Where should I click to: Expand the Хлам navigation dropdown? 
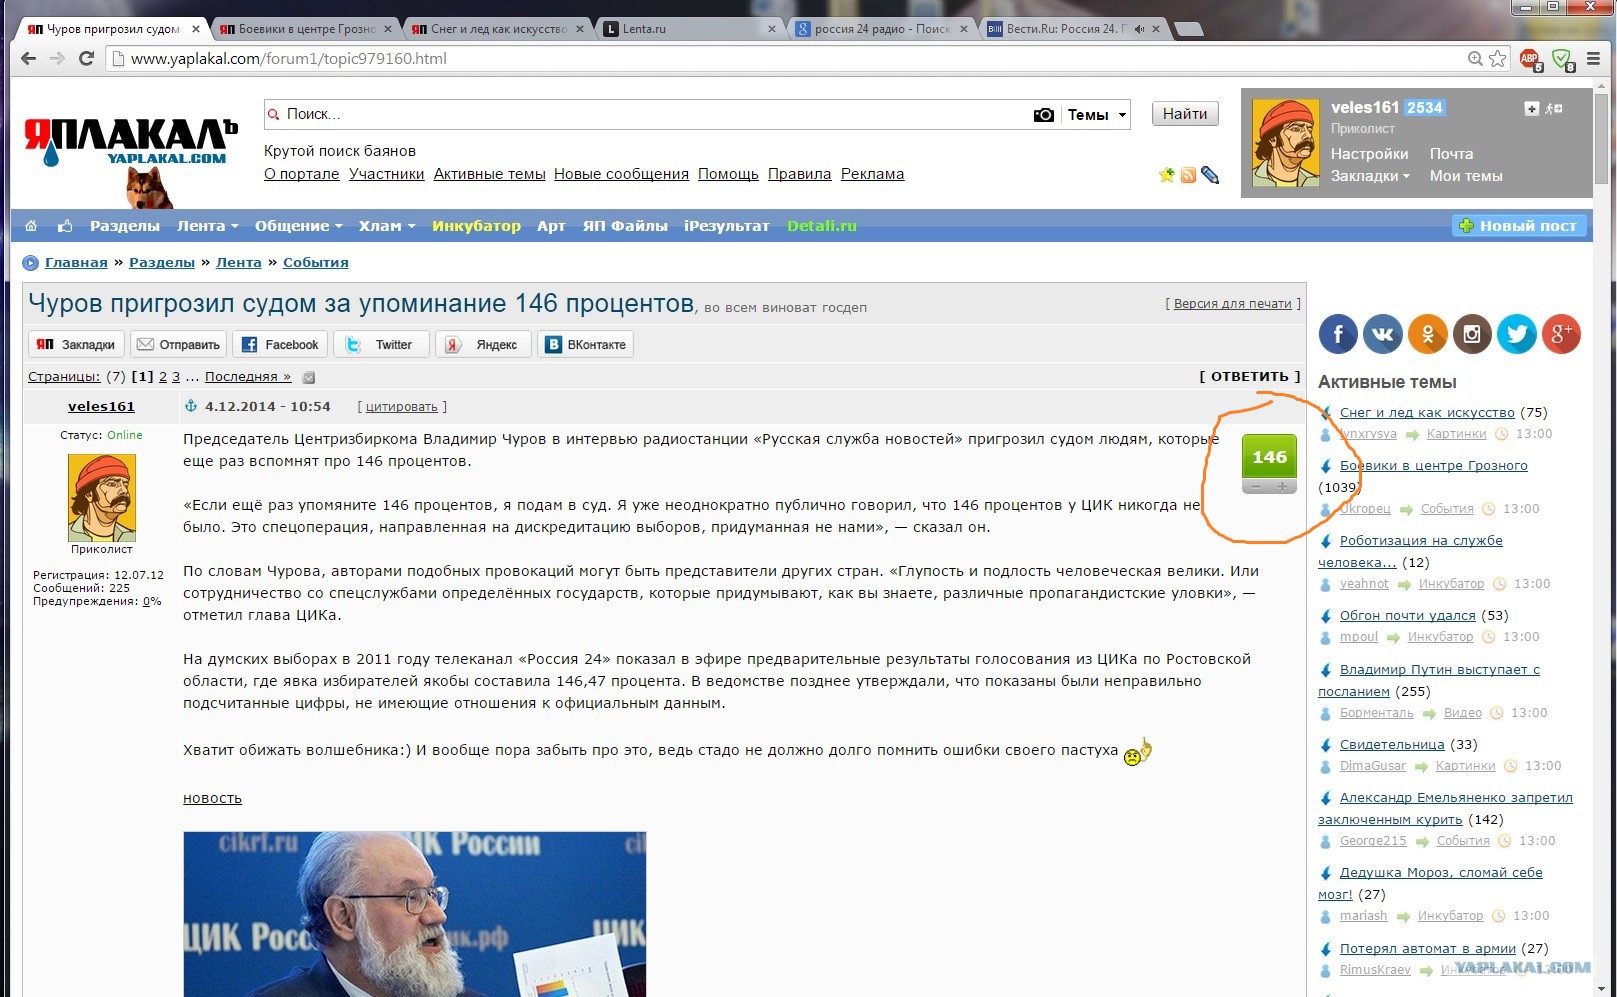(x=387, y=226)
